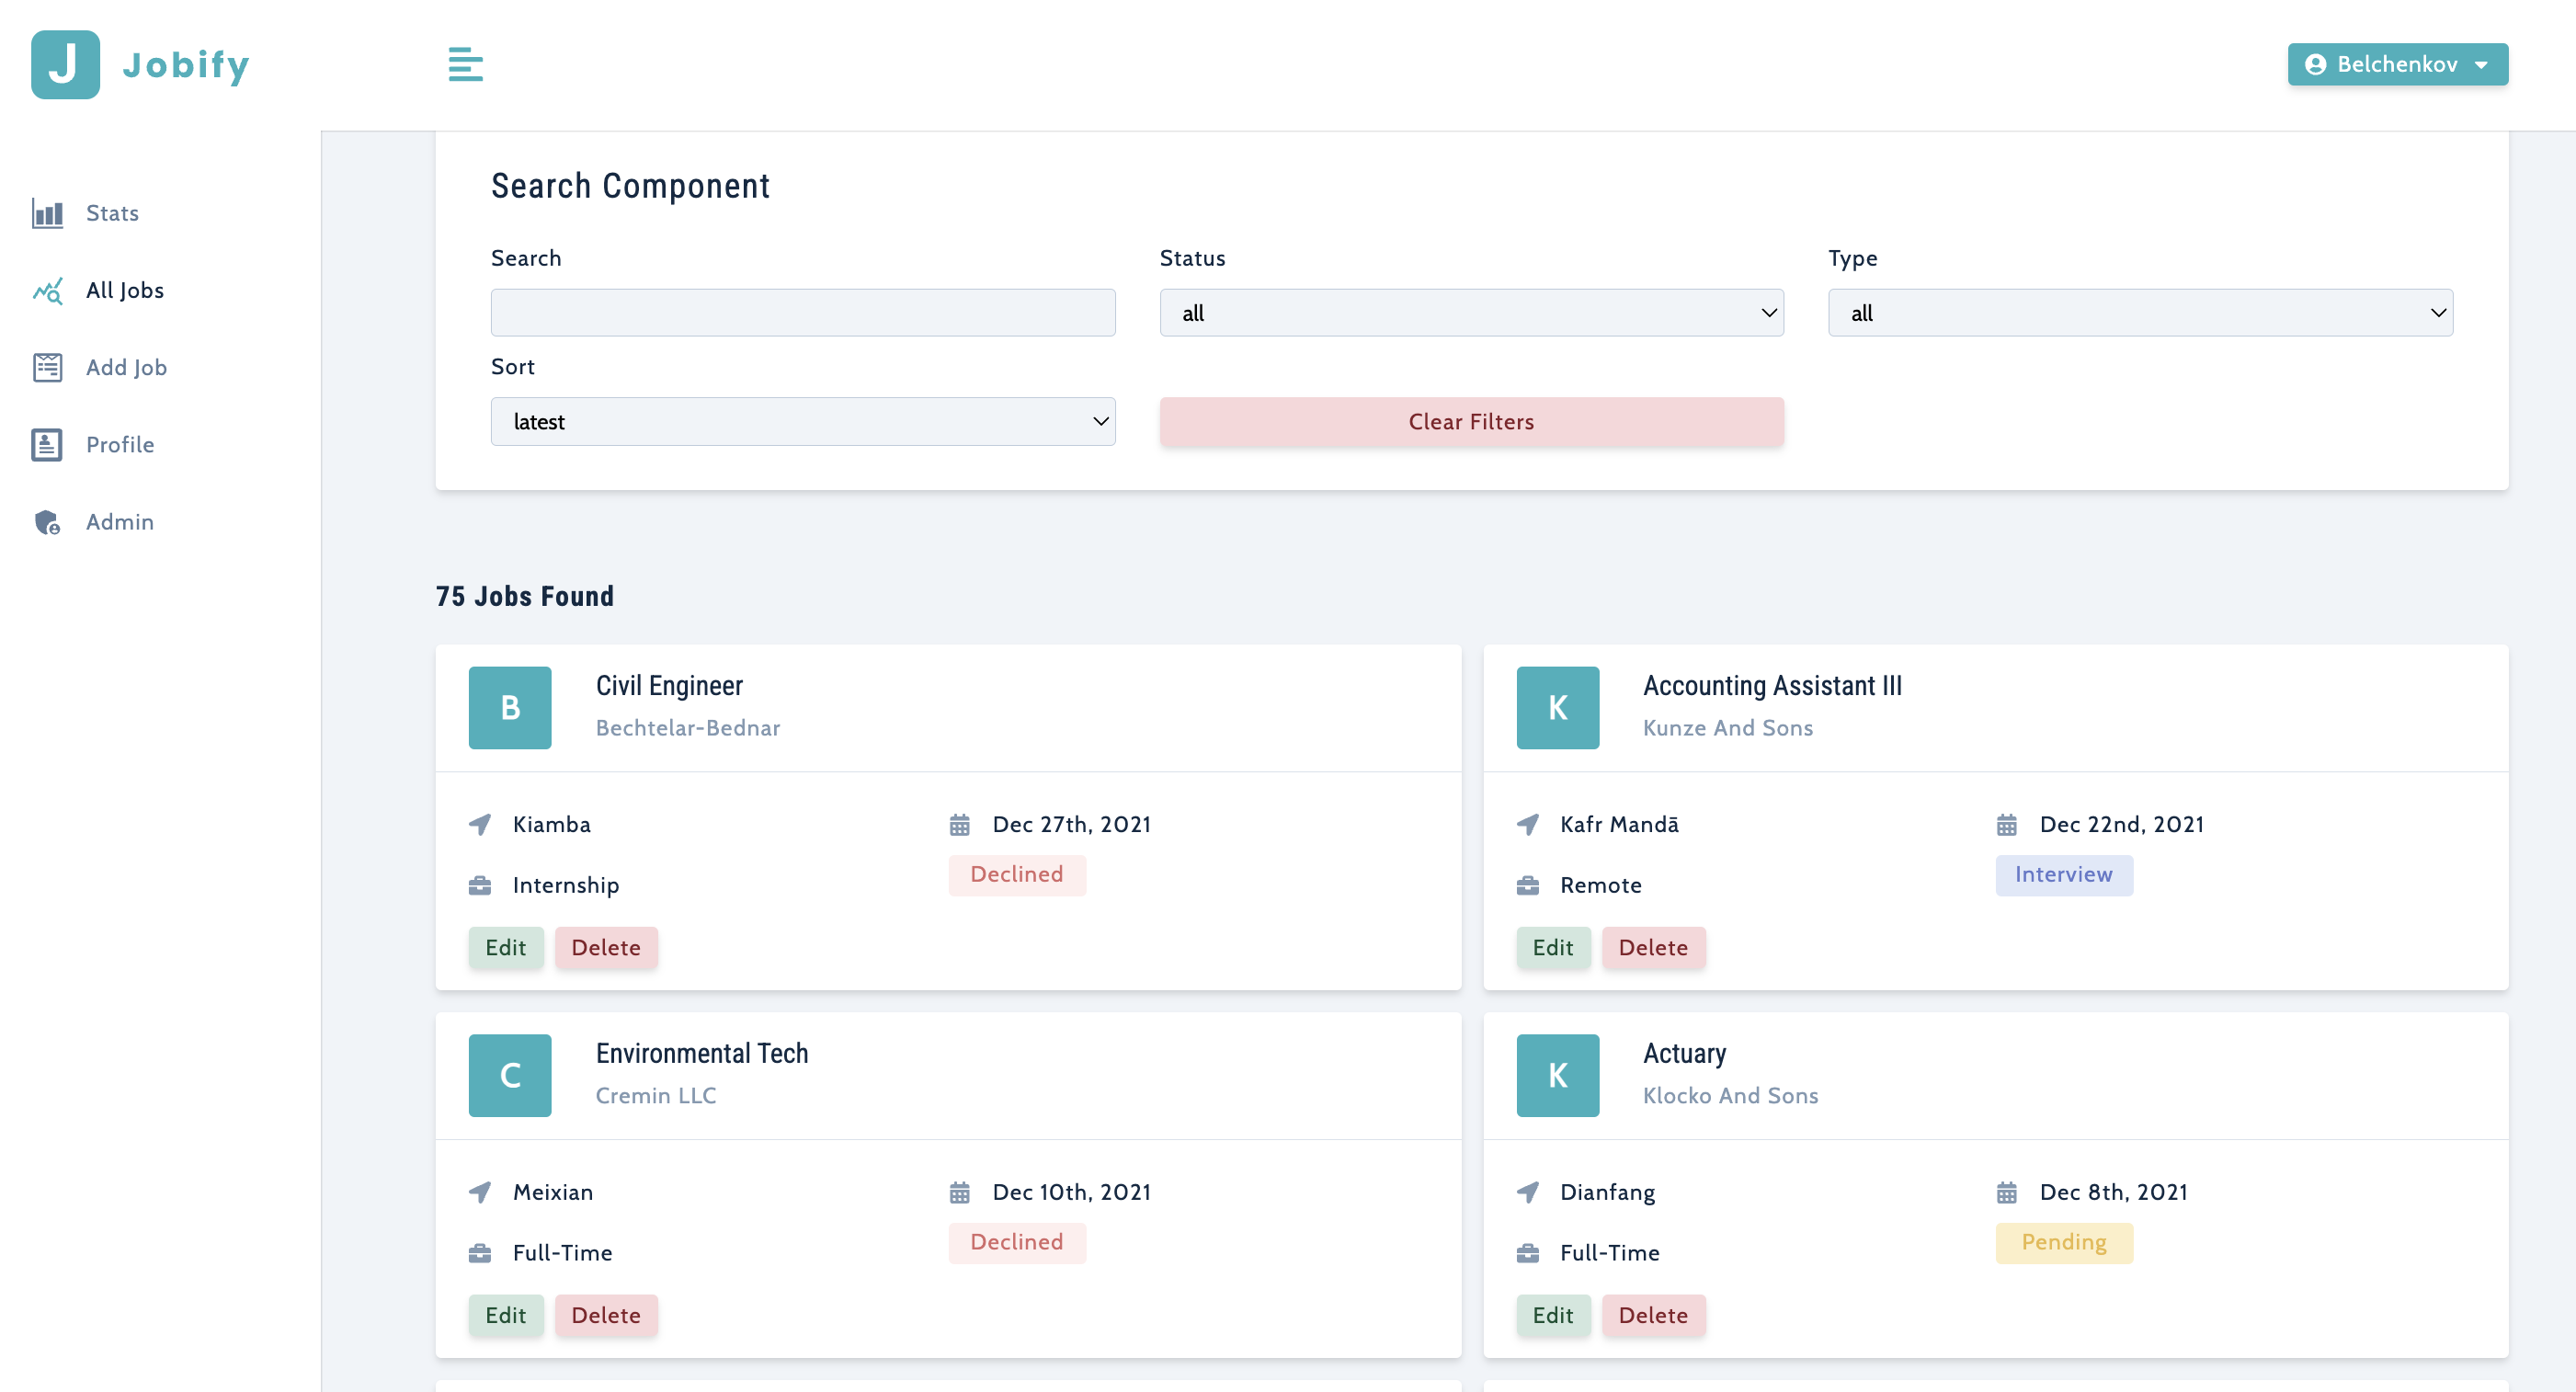Open the Status filter dropdown
Screen dimensions: 2576x1392
tap(1471, 313)
